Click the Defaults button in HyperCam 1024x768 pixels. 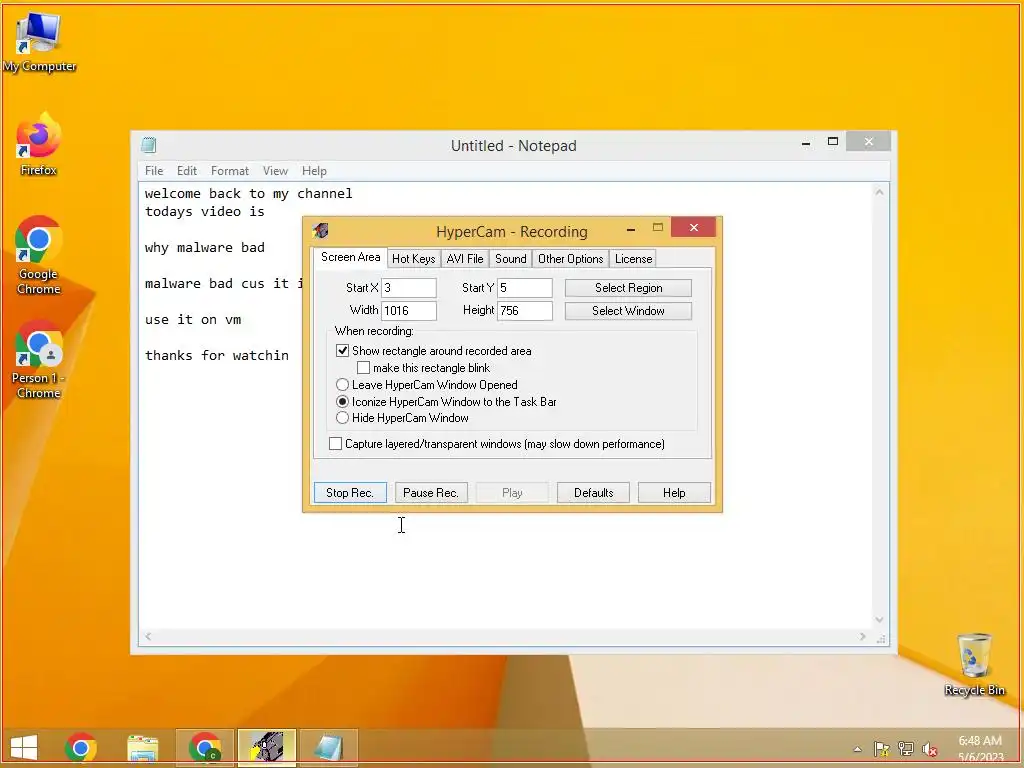pyautogui.click(x=594, y=492)
